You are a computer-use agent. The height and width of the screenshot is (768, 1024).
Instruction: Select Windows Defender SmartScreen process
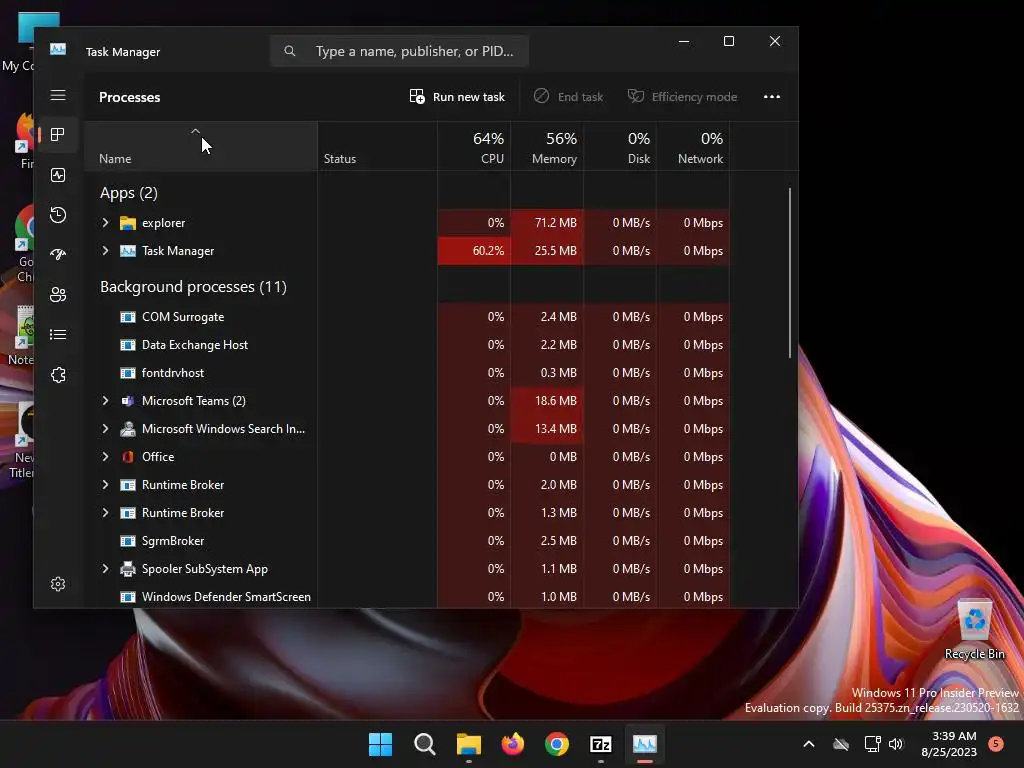coord(408,597)
